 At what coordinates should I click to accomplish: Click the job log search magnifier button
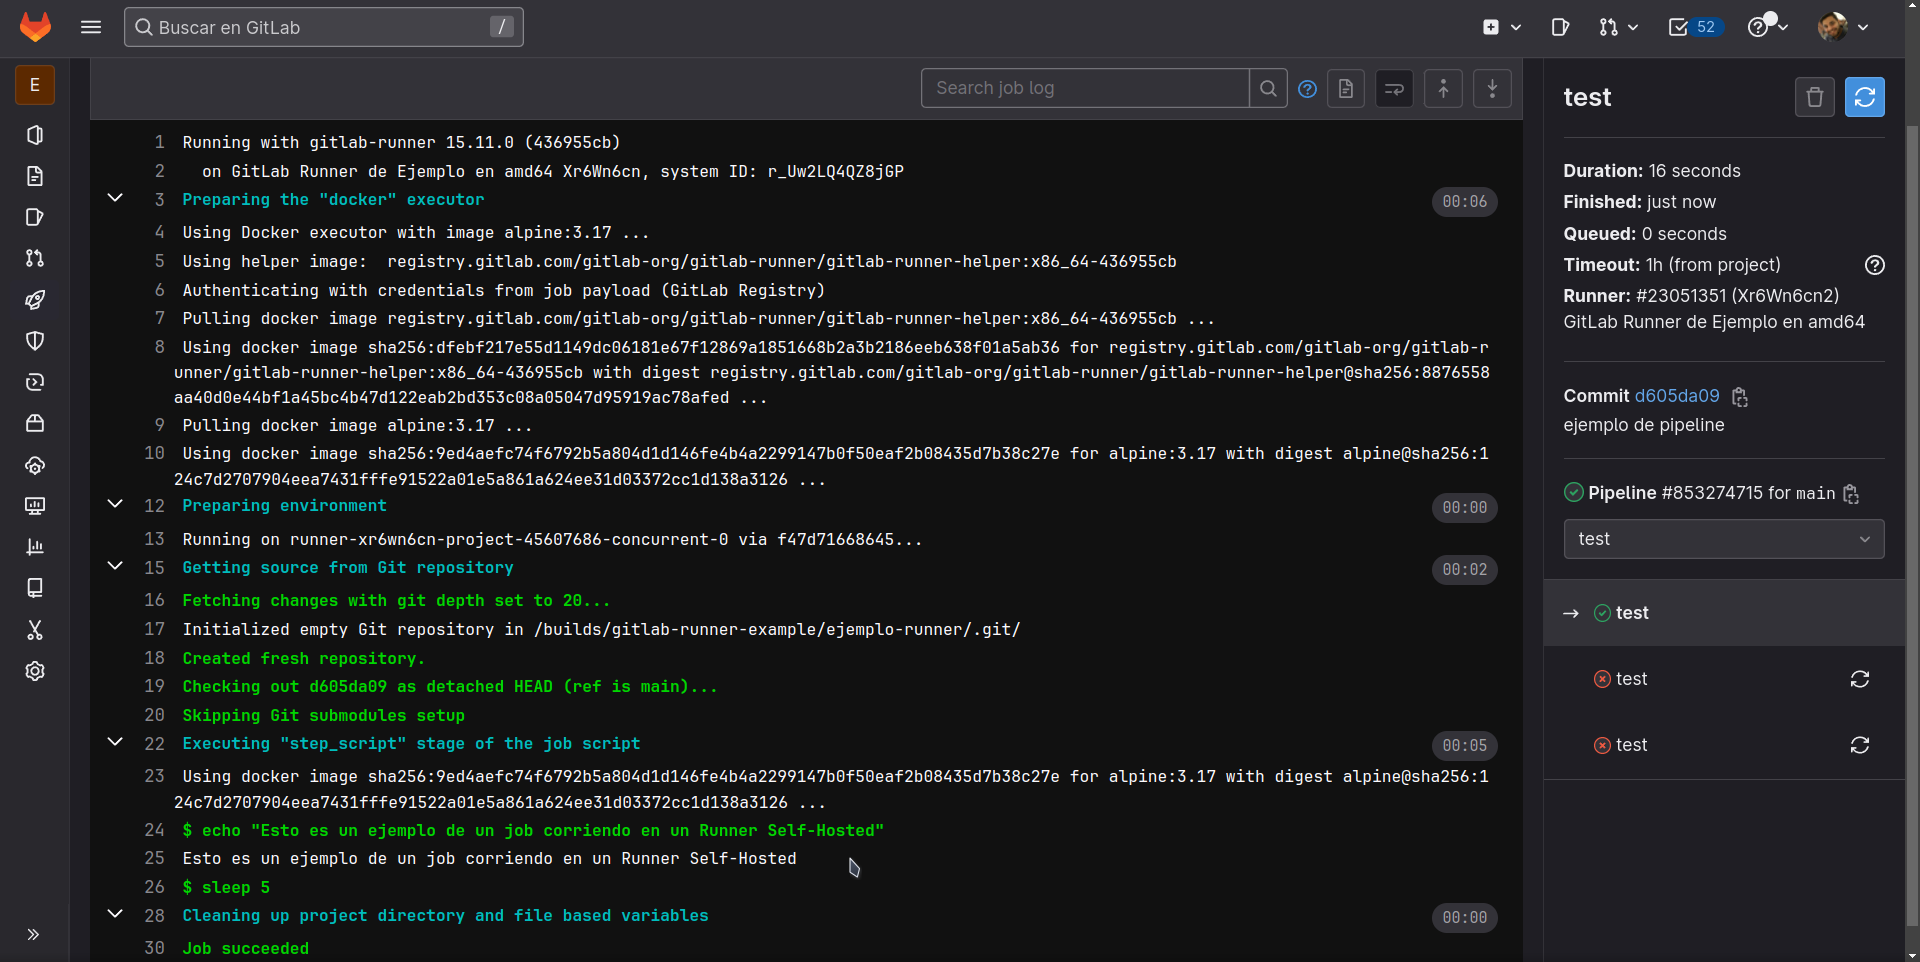tap(1268, 88)
